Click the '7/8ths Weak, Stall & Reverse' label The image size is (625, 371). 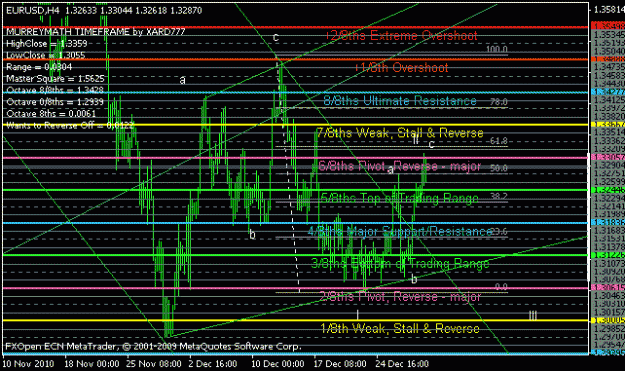tap(400, 133)
